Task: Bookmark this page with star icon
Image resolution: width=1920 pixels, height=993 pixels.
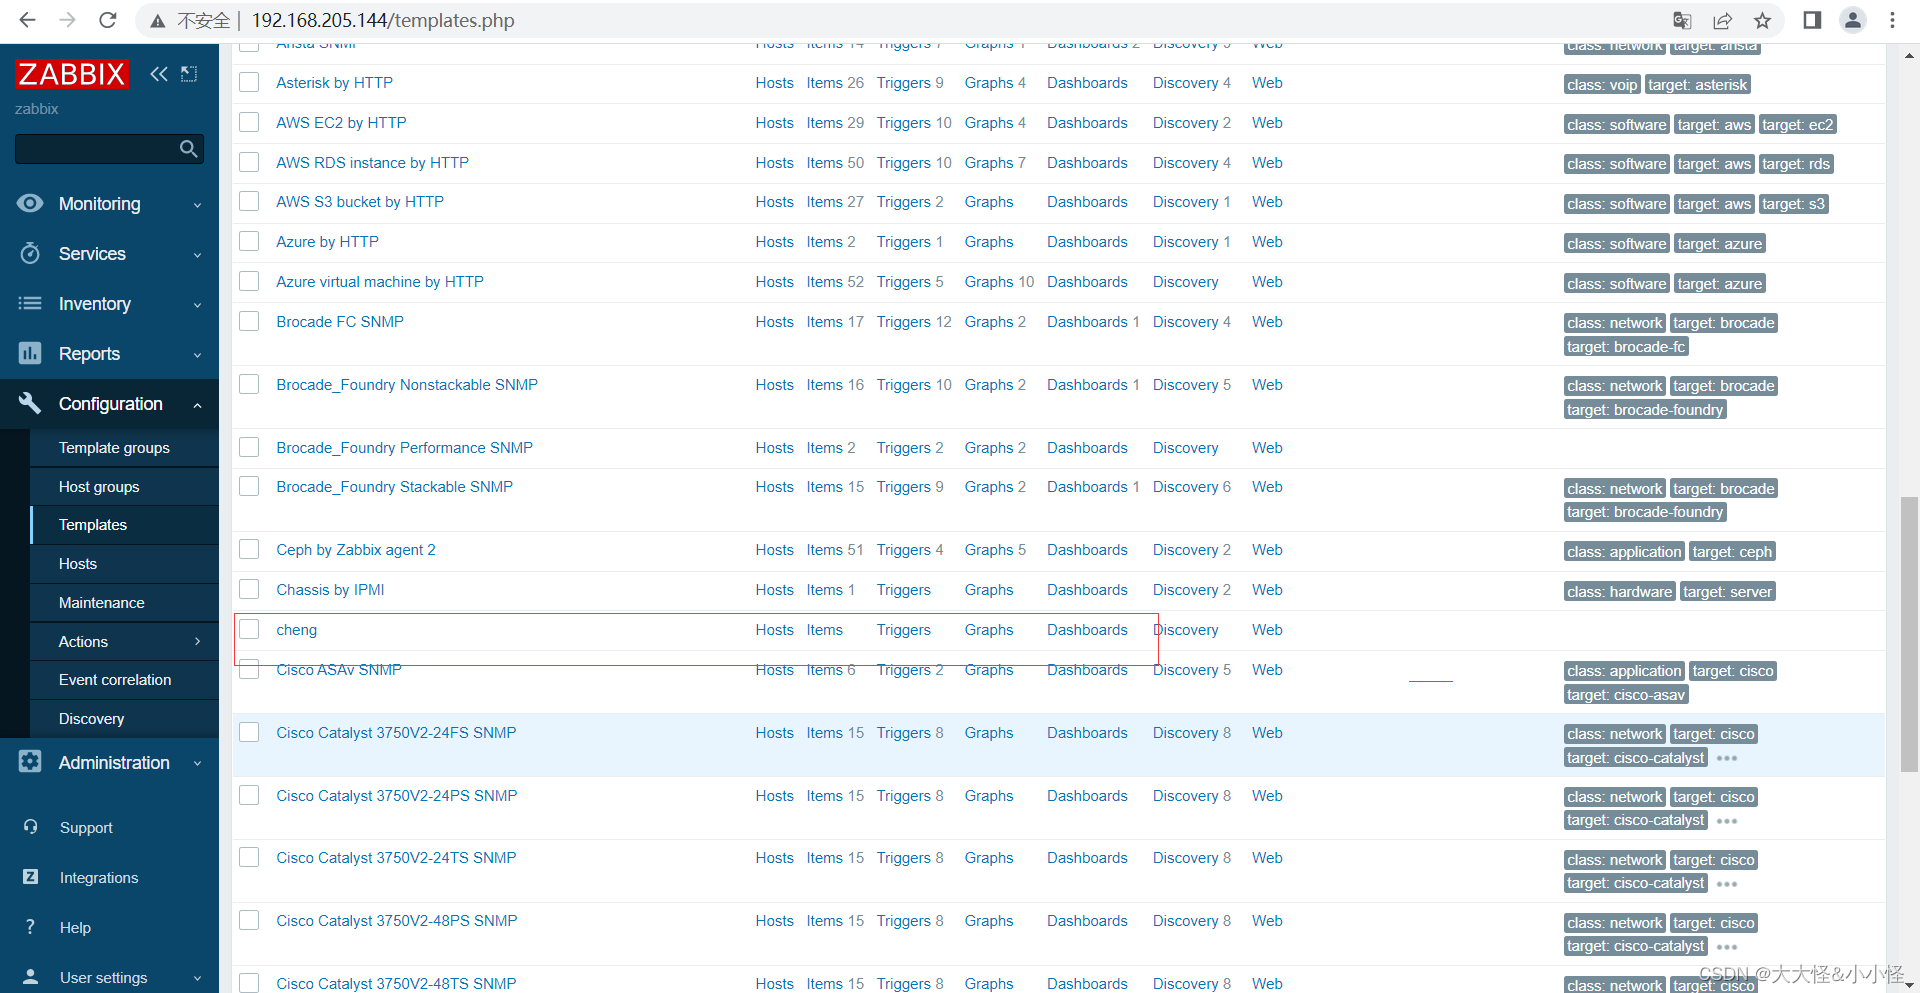Action: pyautogui.click(x=1762, y=20)
